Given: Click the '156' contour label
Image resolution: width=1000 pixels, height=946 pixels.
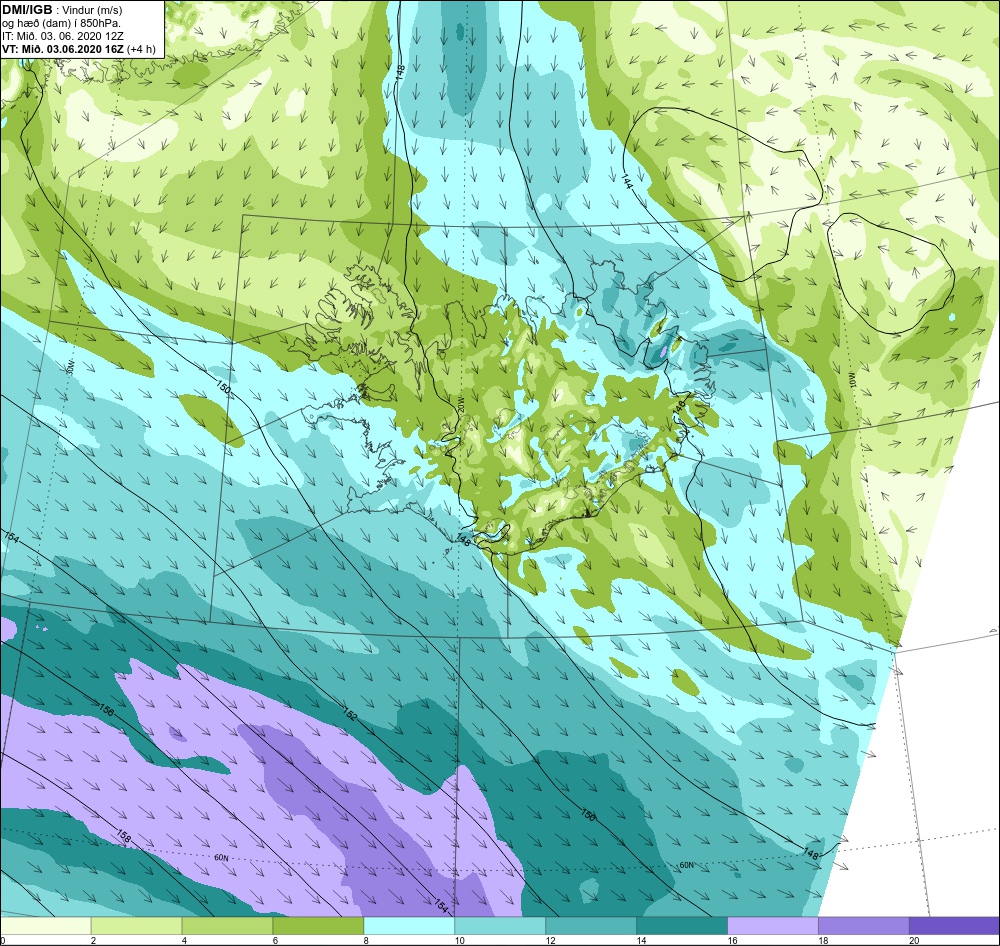Looking at the screenshot, I should tap(106, 709).
